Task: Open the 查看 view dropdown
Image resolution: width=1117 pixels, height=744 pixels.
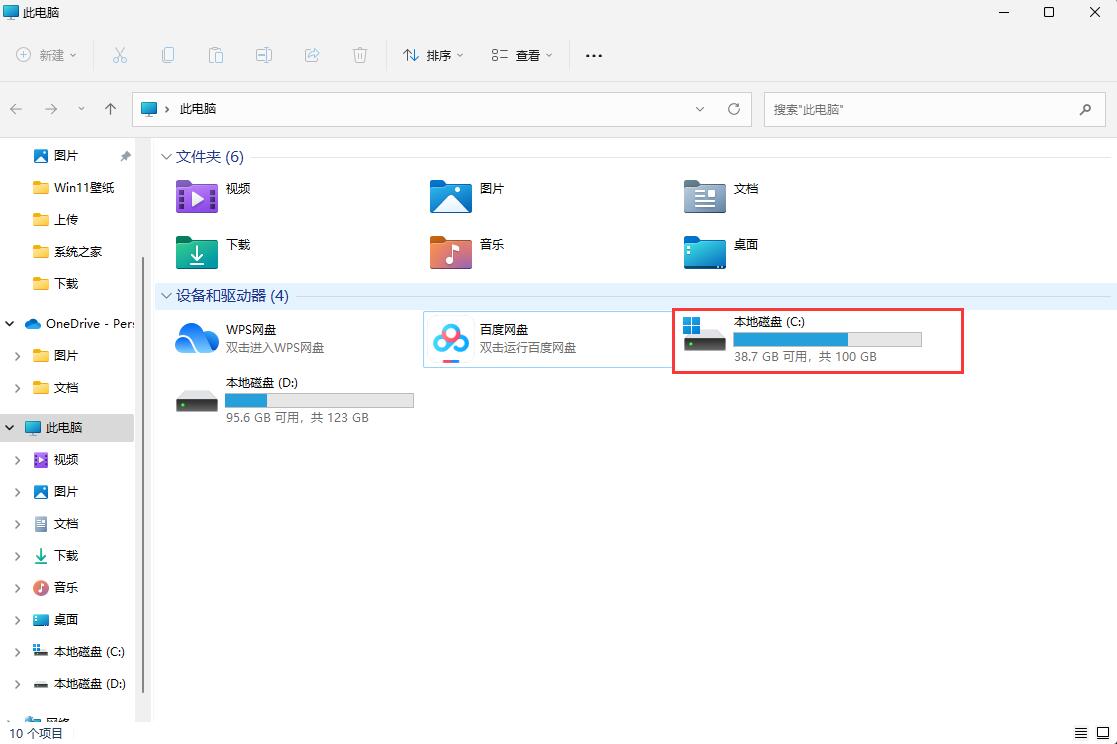Action: (520, 55)
